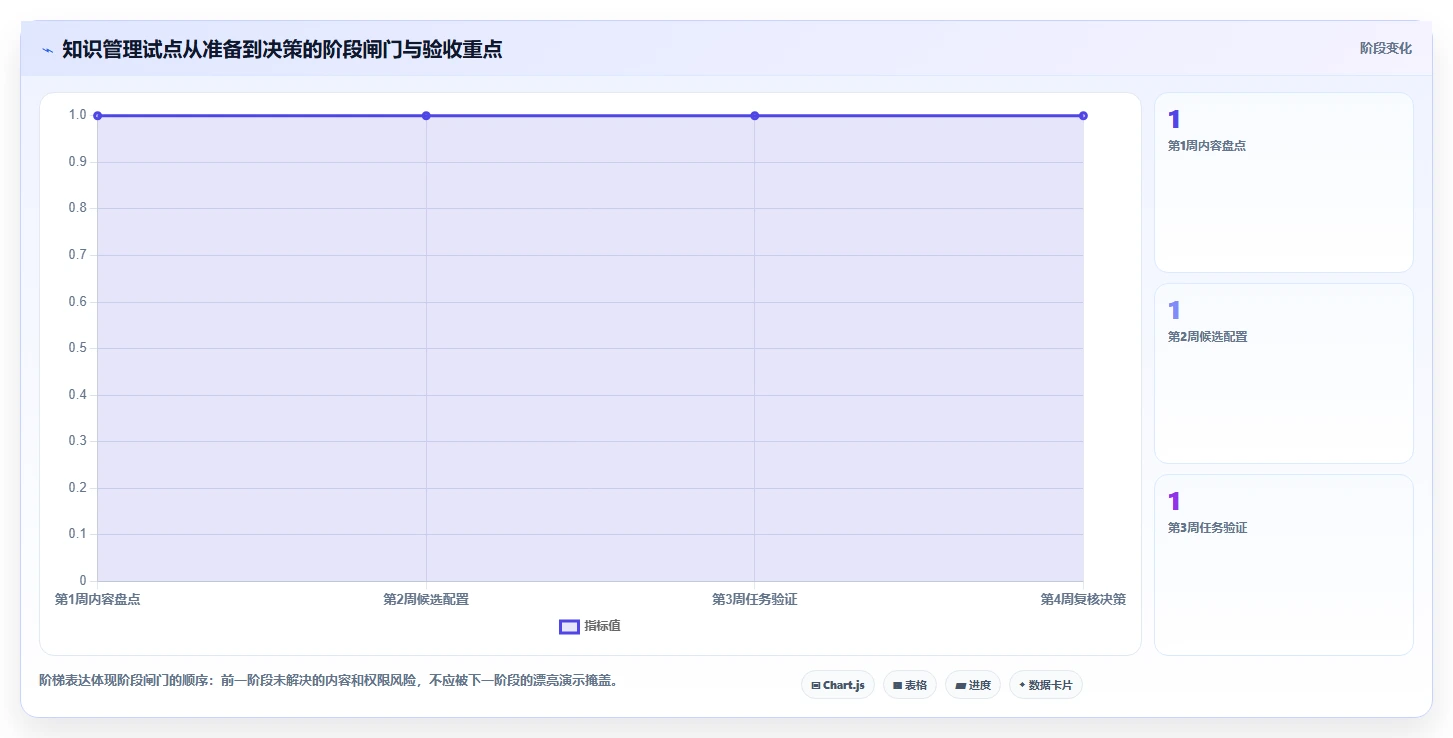Click data point at 第3周任务验证
Screen dimensions: 1453x738
(755, 116)
